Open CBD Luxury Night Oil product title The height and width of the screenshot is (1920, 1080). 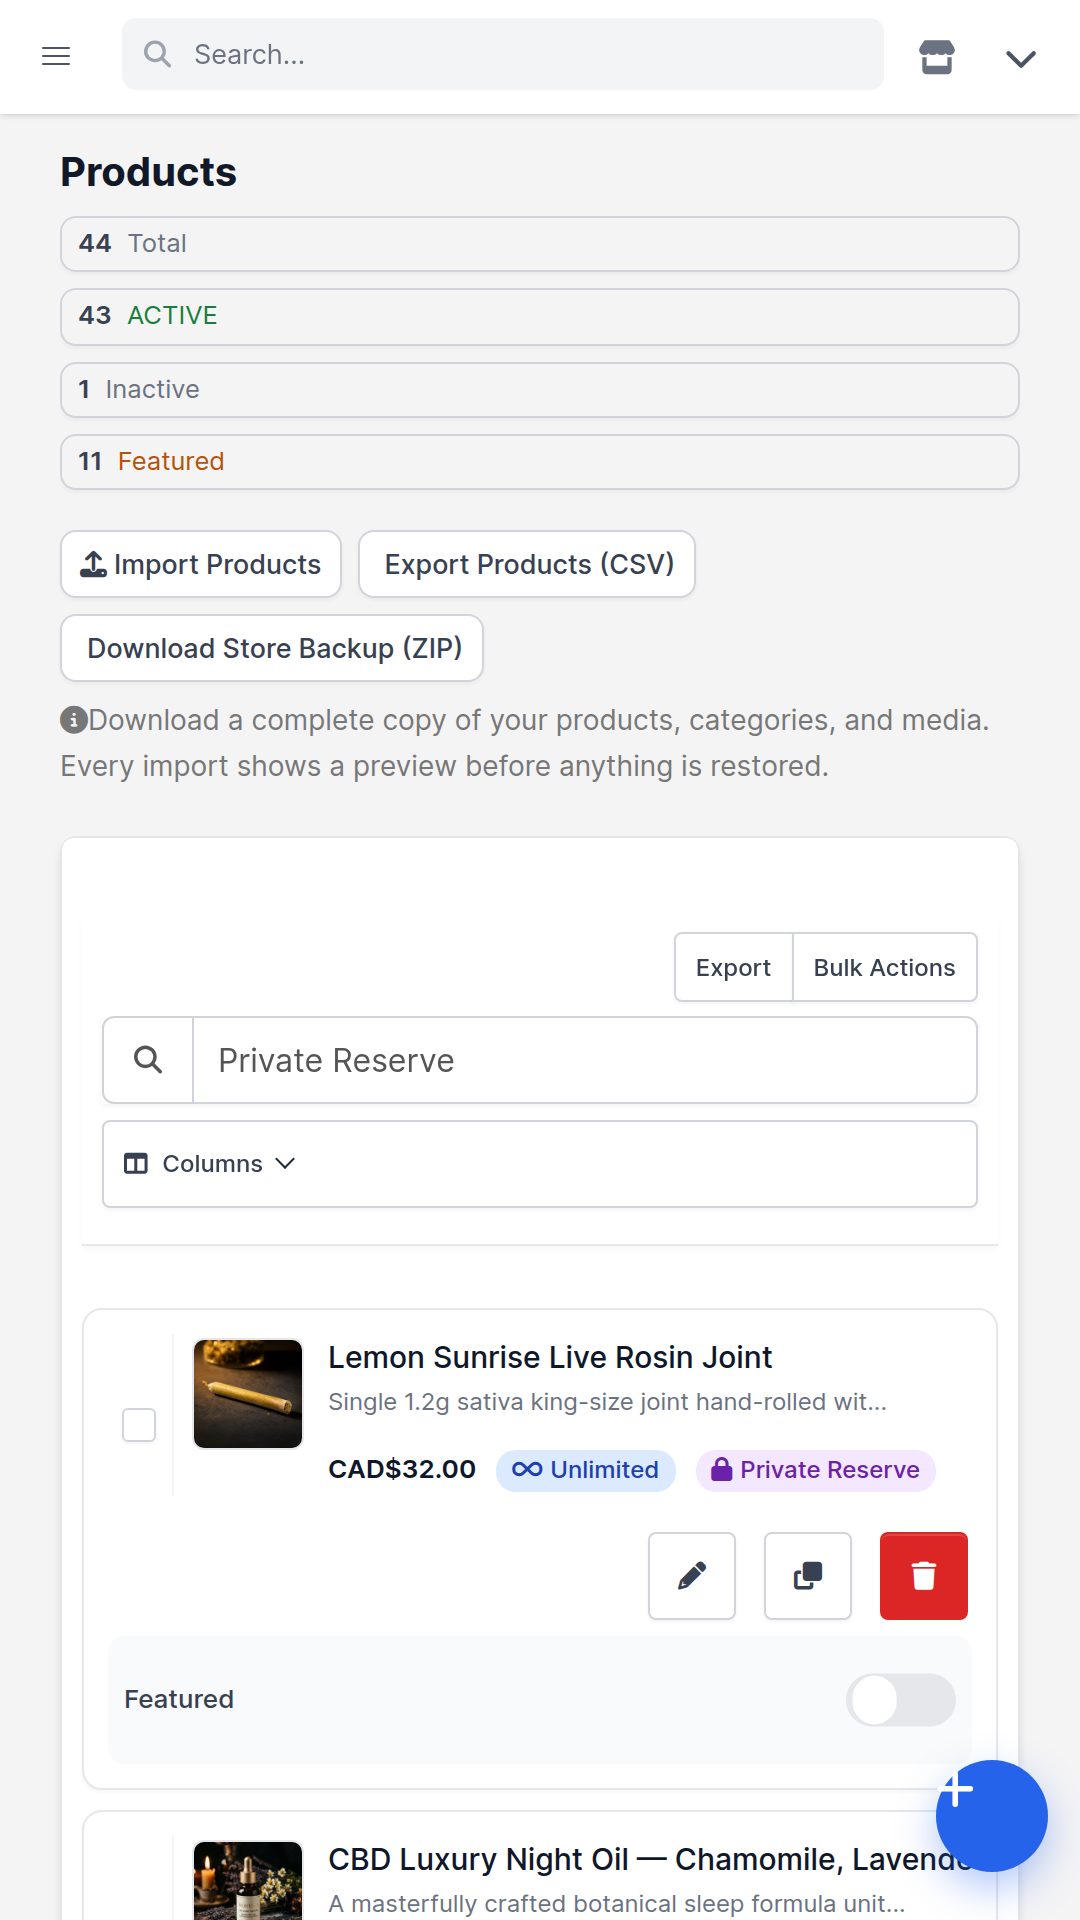[x=650, y=1859]
